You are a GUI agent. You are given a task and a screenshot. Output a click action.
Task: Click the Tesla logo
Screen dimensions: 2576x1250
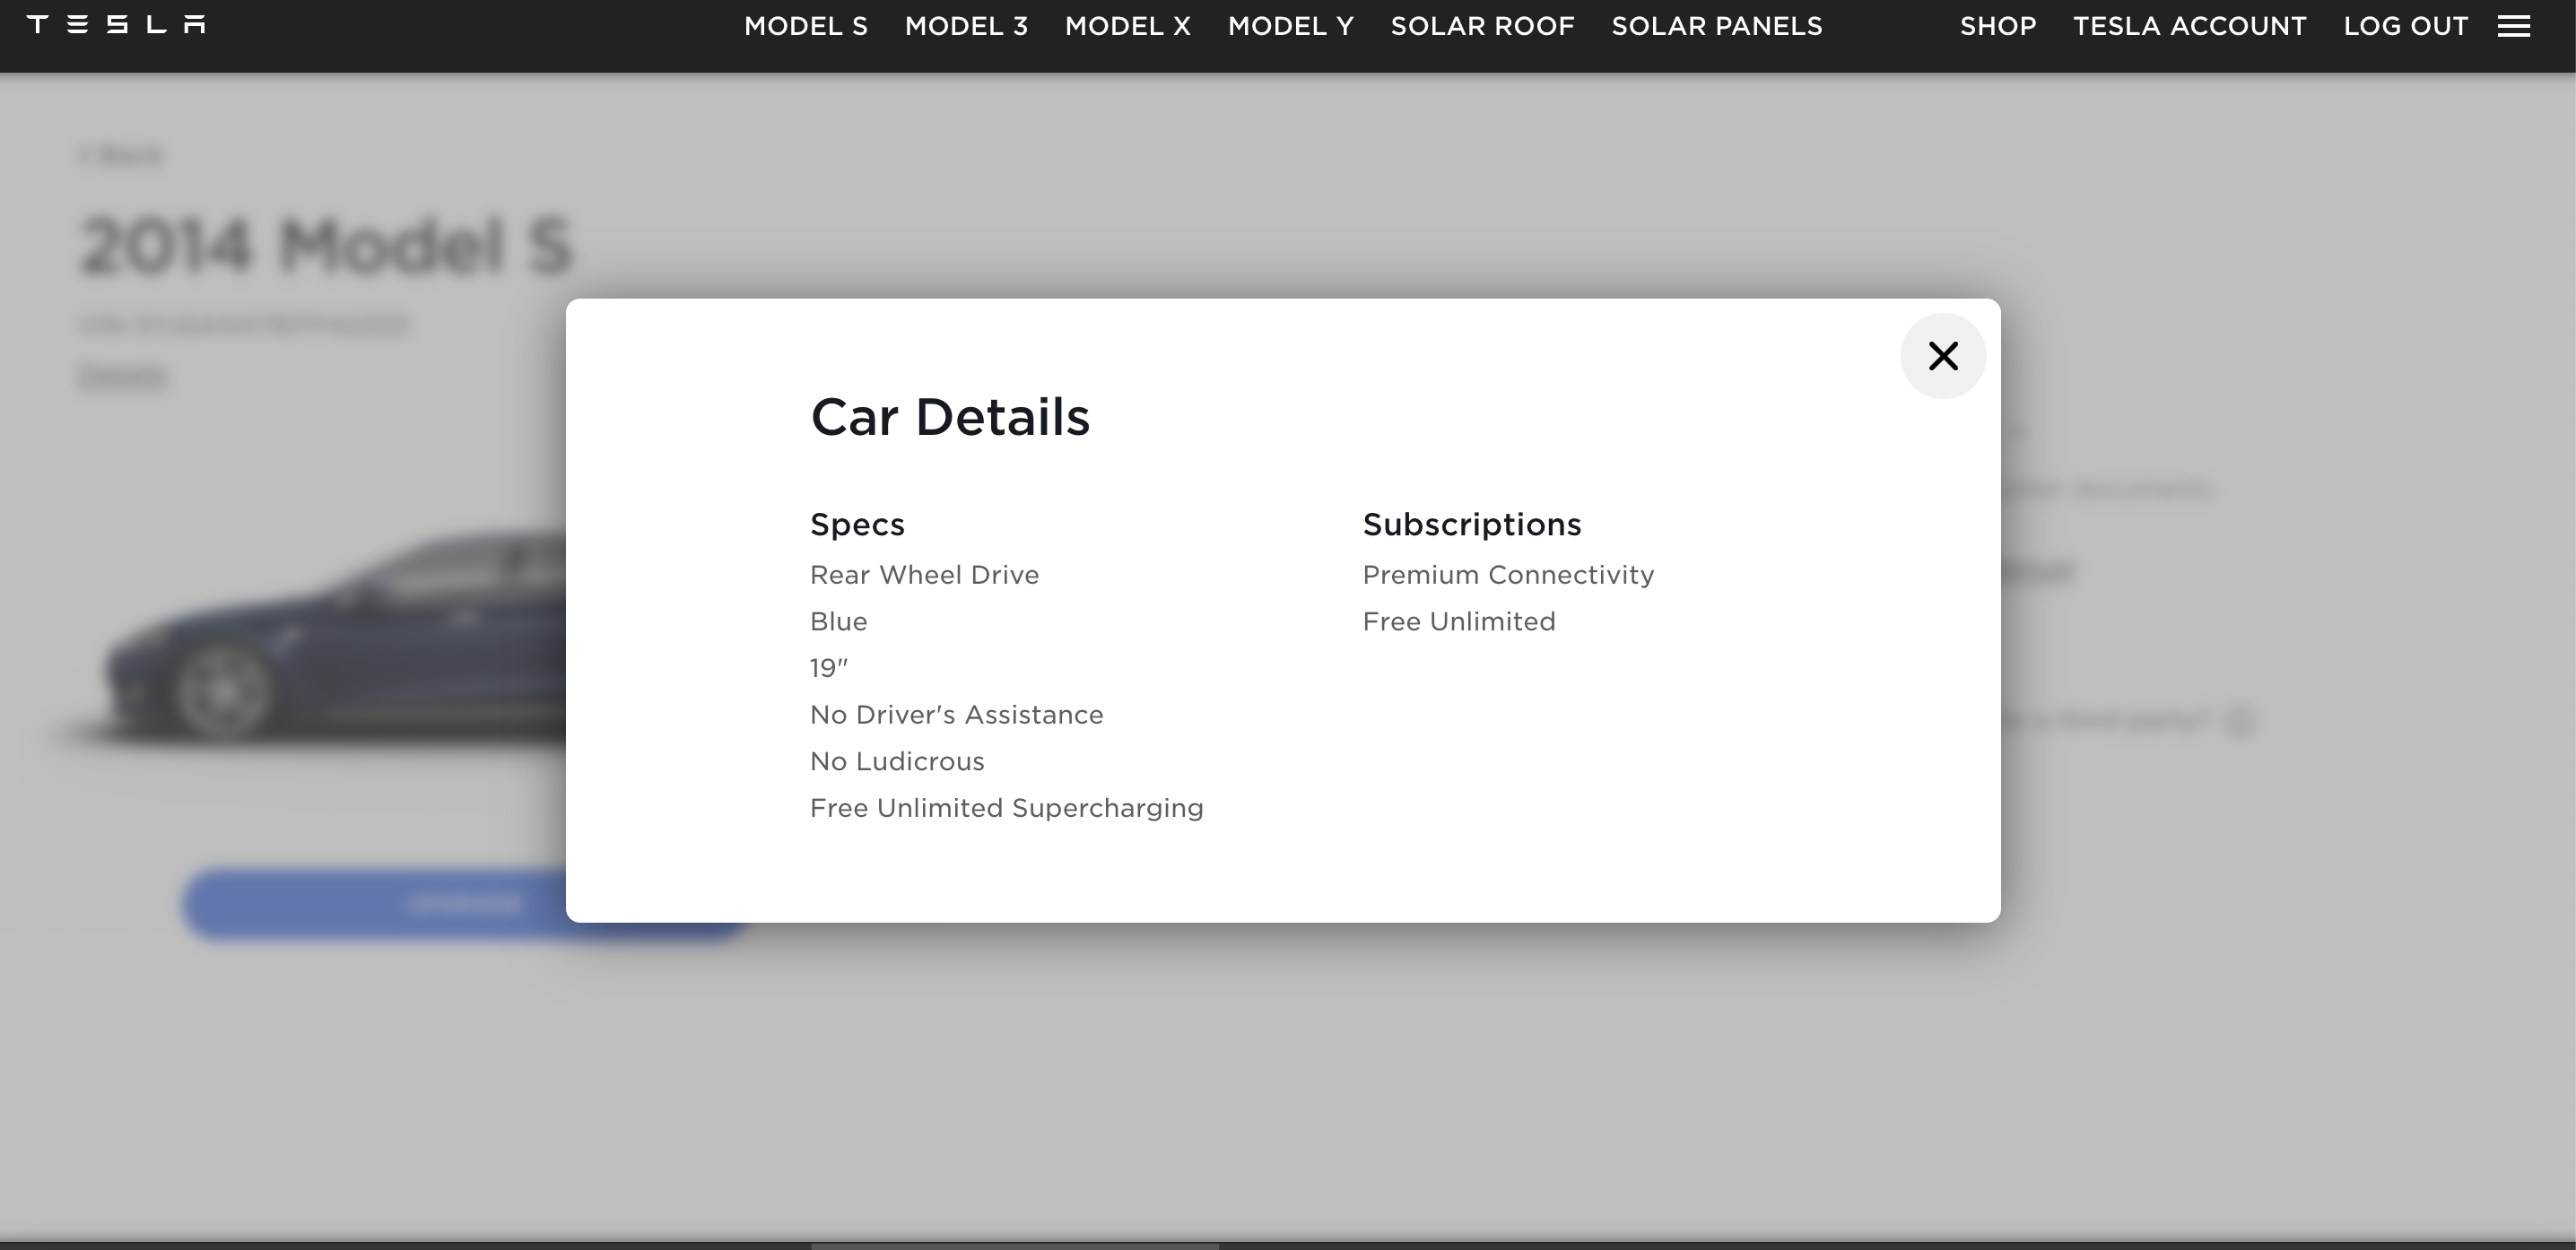pyautogui.click(x=116, y=25)
